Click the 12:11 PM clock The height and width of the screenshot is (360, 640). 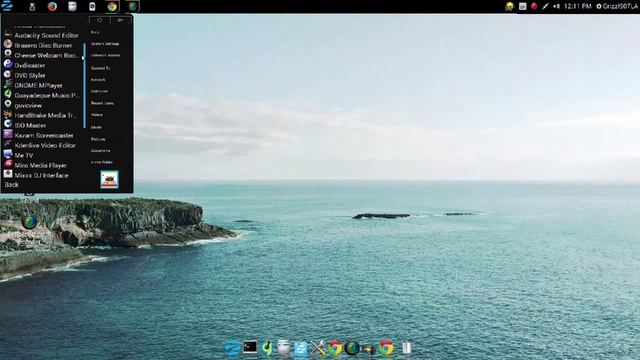pyautogui.click(x=578, y=6)
